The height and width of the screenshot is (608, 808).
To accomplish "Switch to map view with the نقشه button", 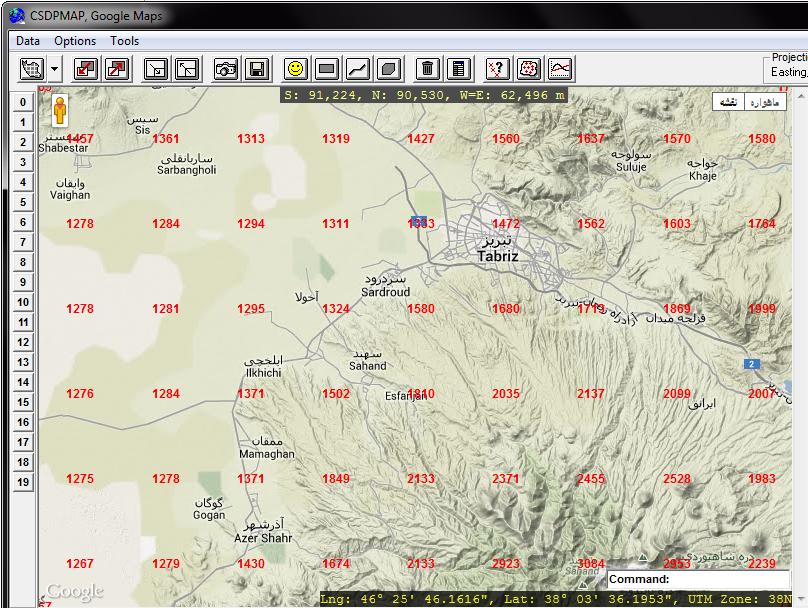I will point(729,102).
